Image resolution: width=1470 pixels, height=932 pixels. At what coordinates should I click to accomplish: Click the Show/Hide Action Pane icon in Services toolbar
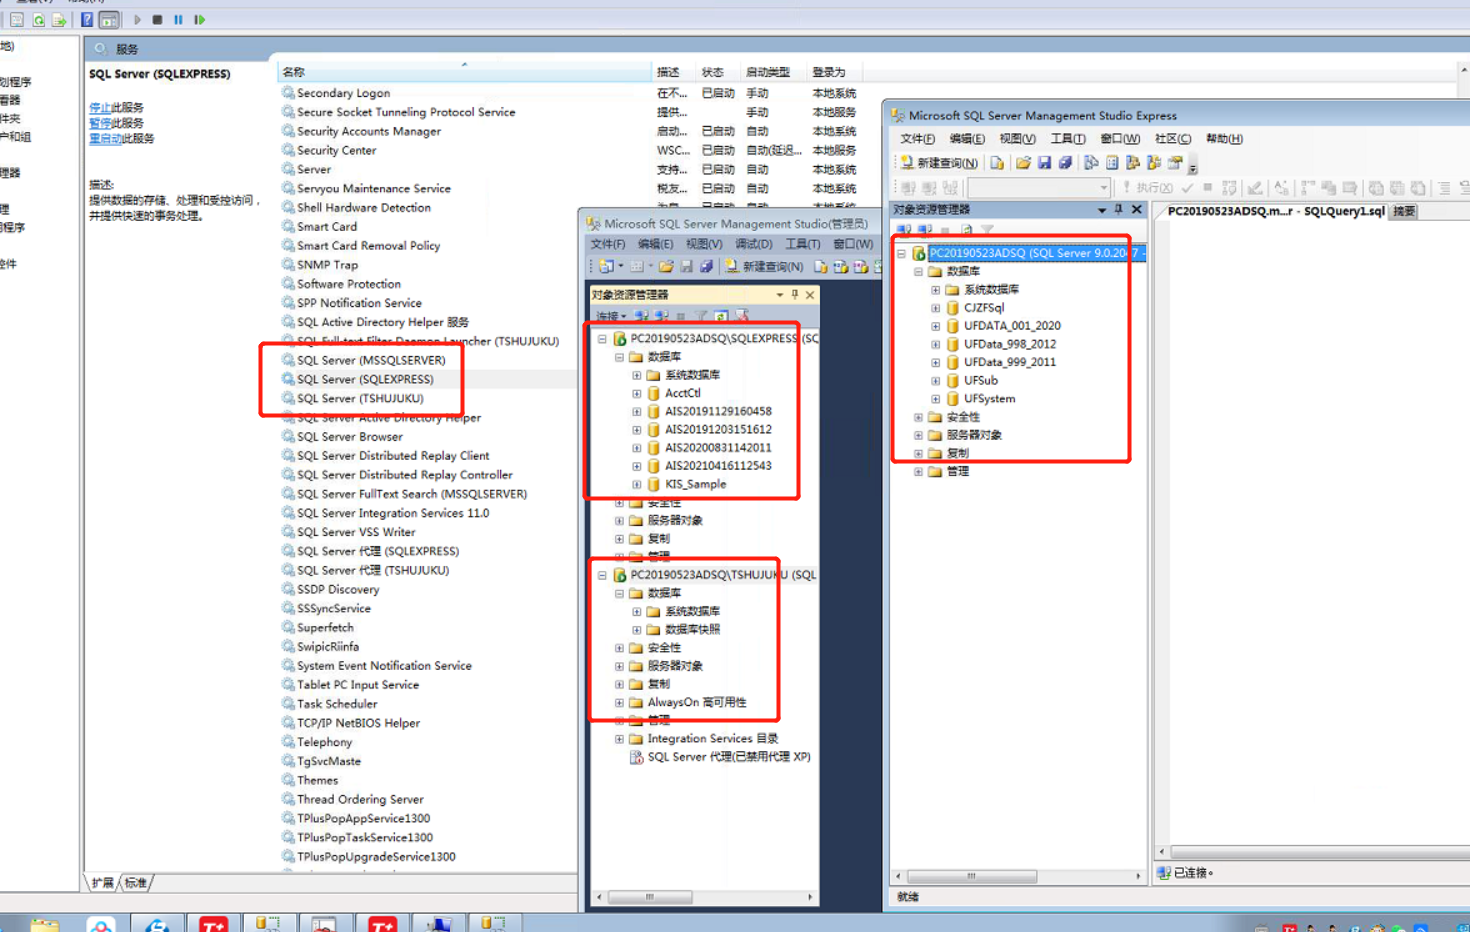pyautogui.click(x=109, y=19)
